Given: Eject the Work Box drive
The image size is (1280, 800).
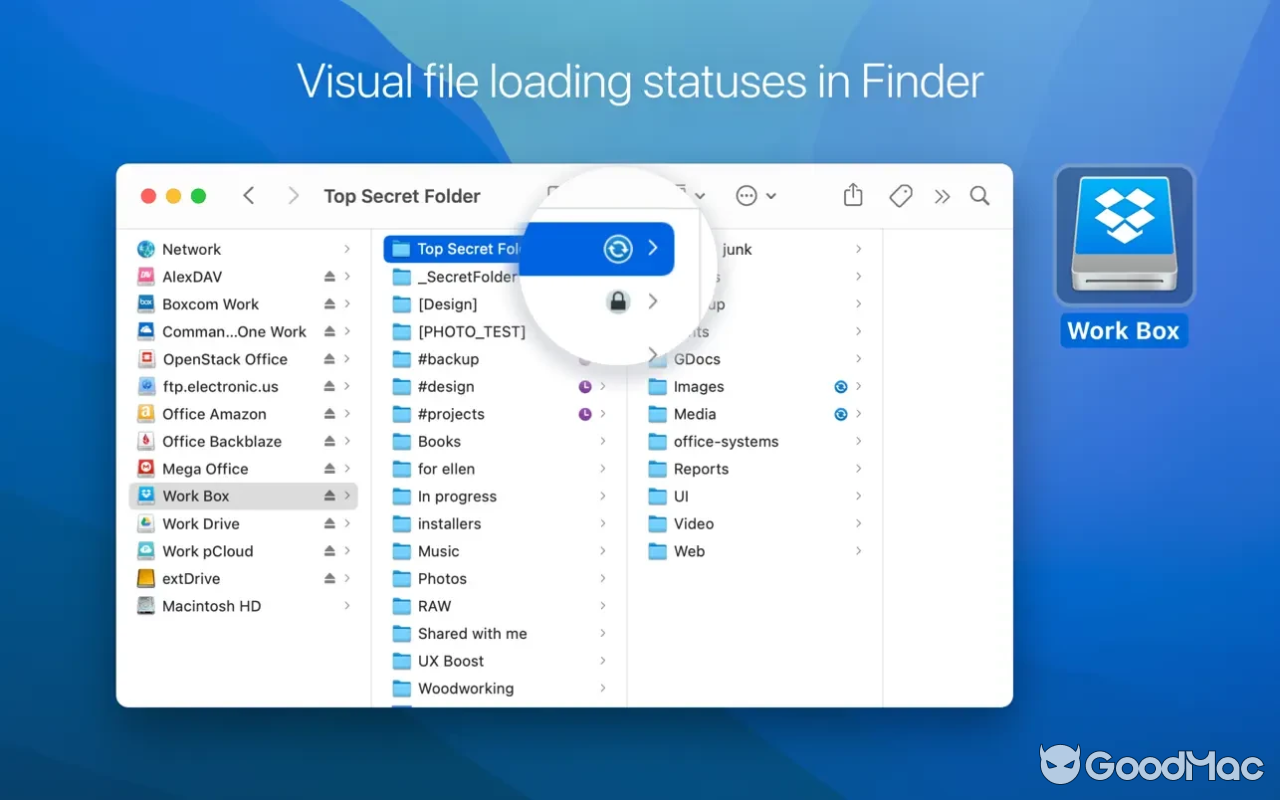Looking at the screenshot, I should pyautogui.click(x=328, y=495).
